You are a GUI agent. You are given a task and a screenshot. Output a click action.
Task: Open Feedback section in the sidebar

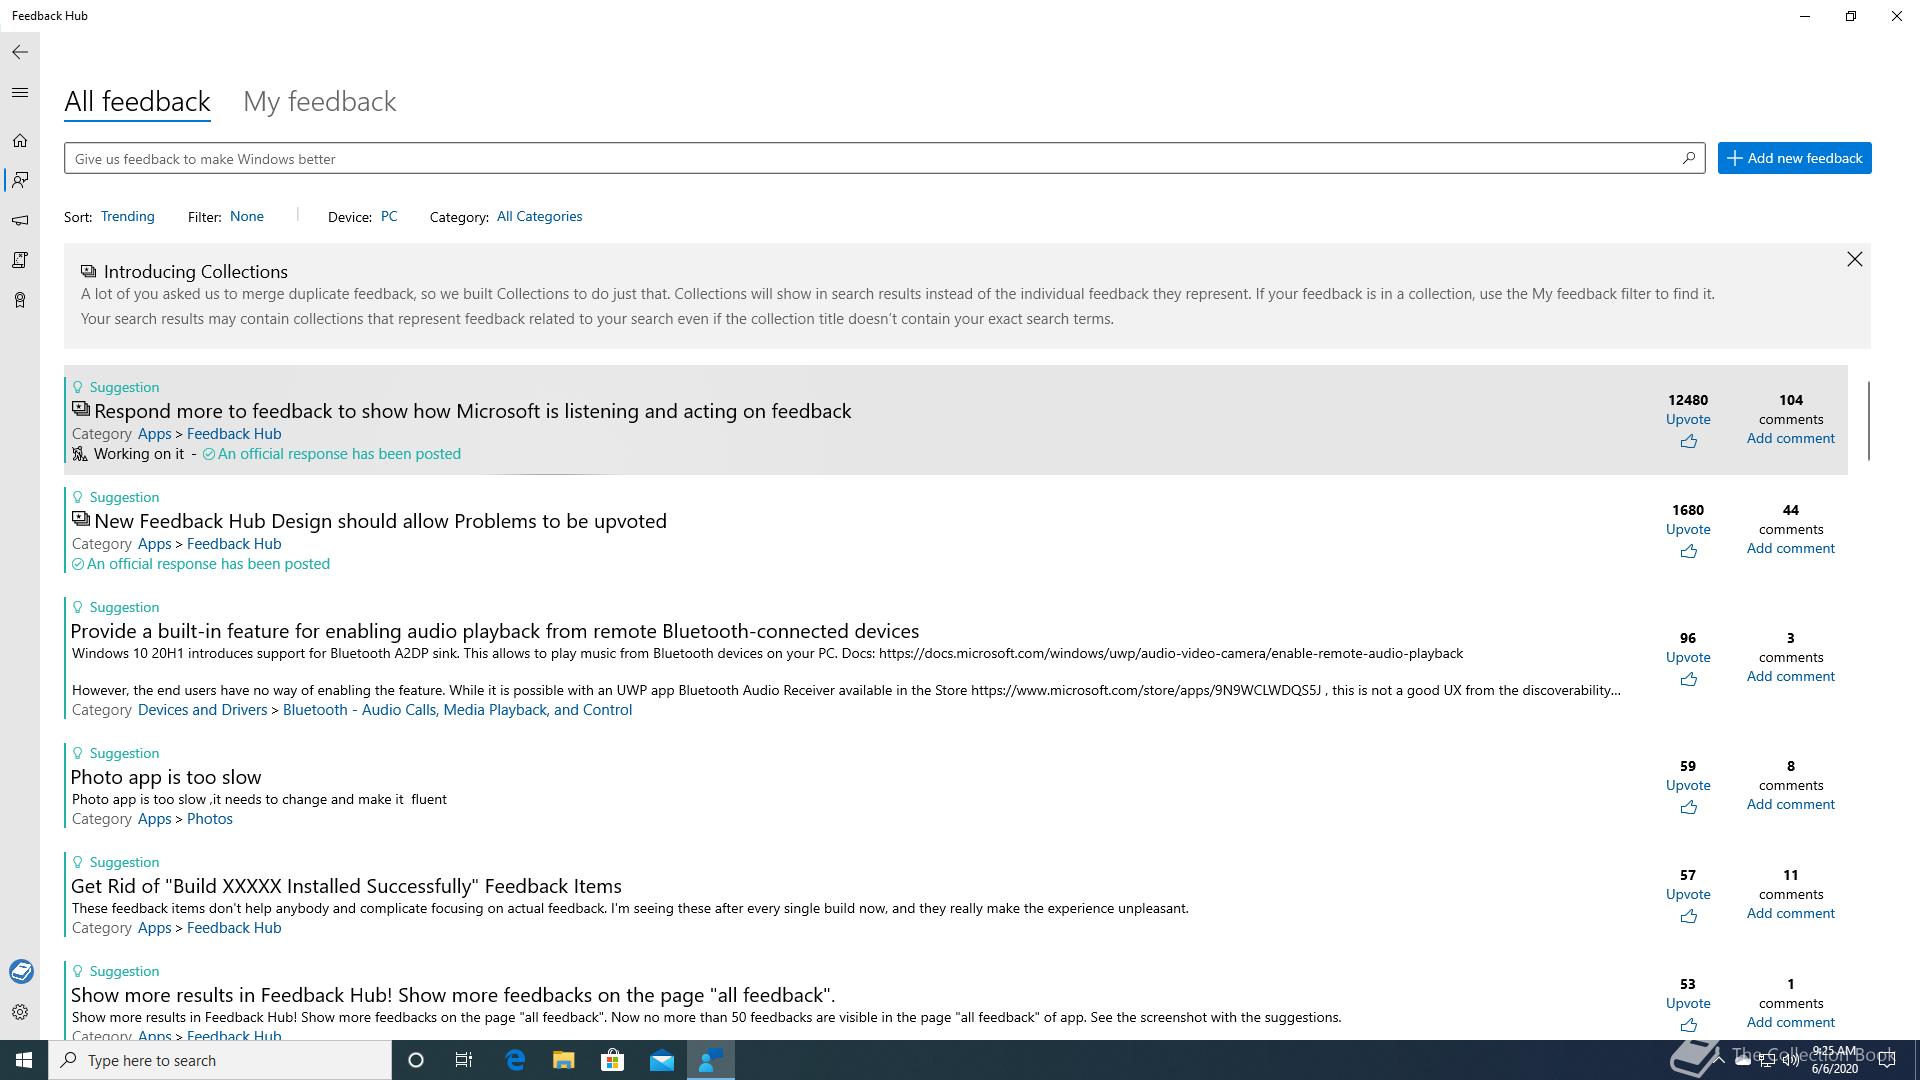20,180
